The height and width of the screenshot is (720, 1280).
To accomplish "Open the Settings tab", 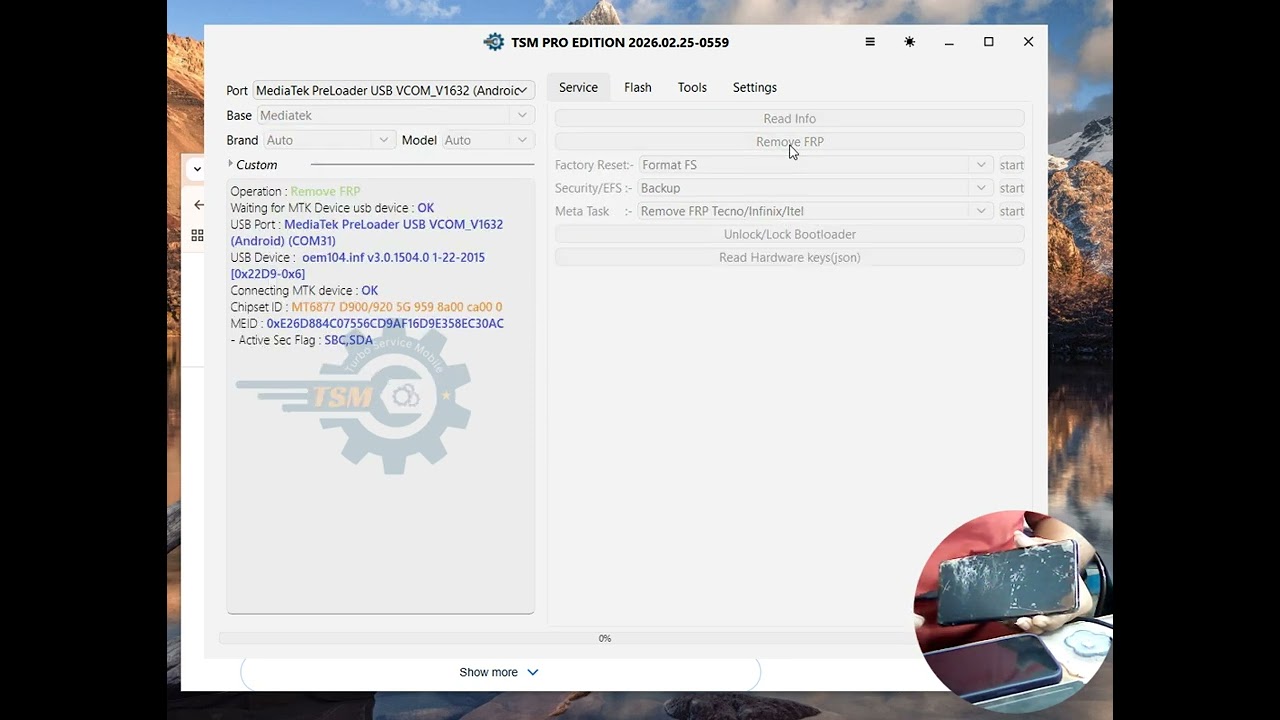I will 755,87.
